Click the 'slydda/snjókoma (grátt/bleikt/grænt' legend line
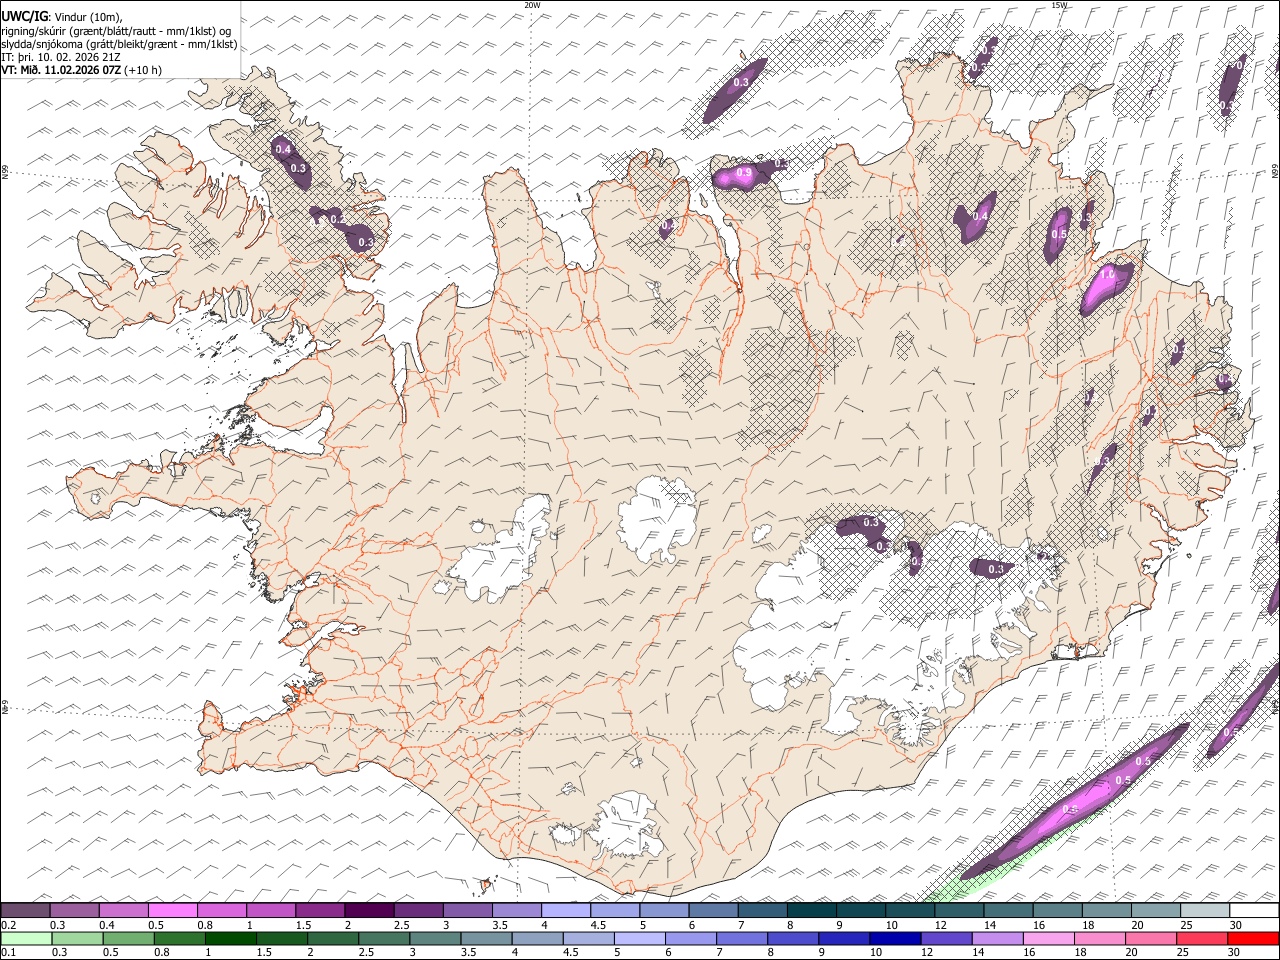This screenshot has height=960, width=1280. pyautogui.click(x=119, y=44)
